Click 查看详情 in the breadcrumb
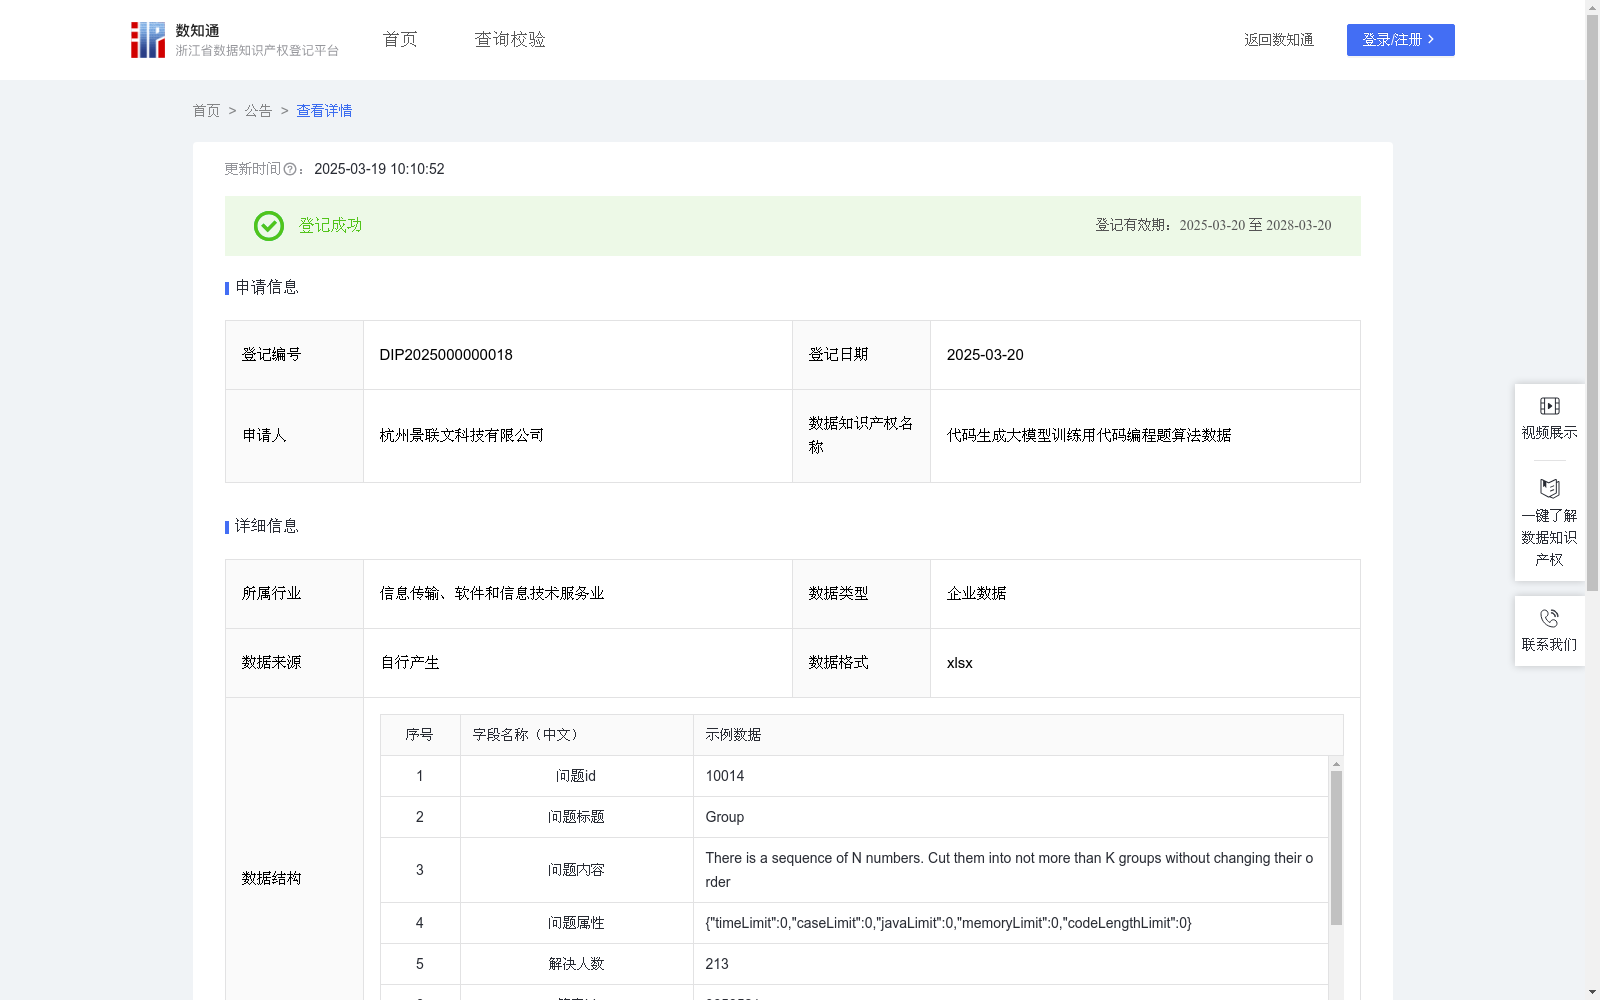The height and width of the screenshot is (1000, 1600). (324, 111)
